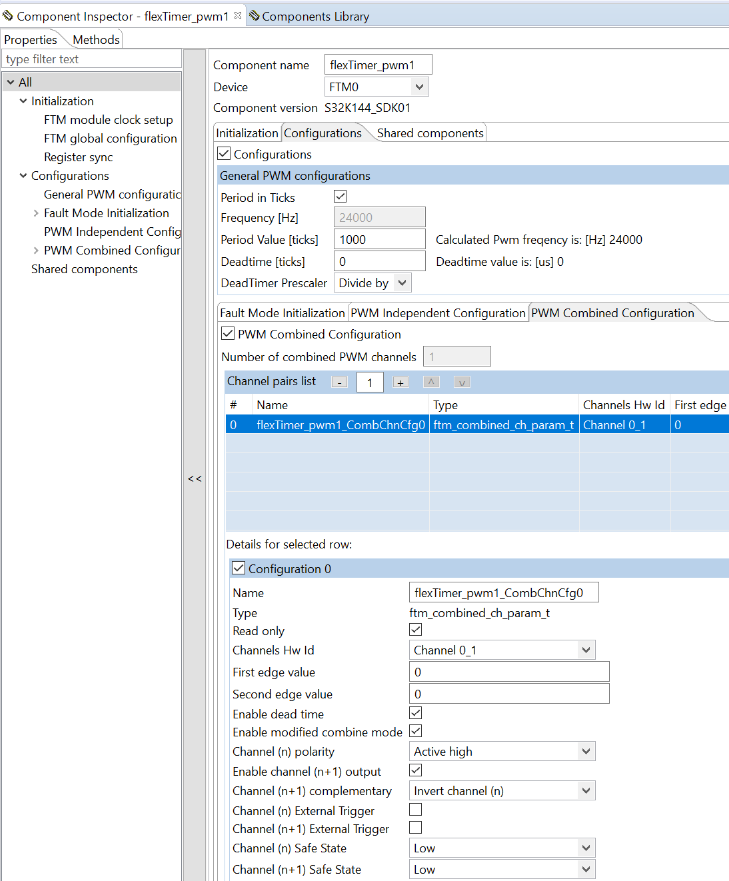Switch to the Methods tab

pos(96,40)
